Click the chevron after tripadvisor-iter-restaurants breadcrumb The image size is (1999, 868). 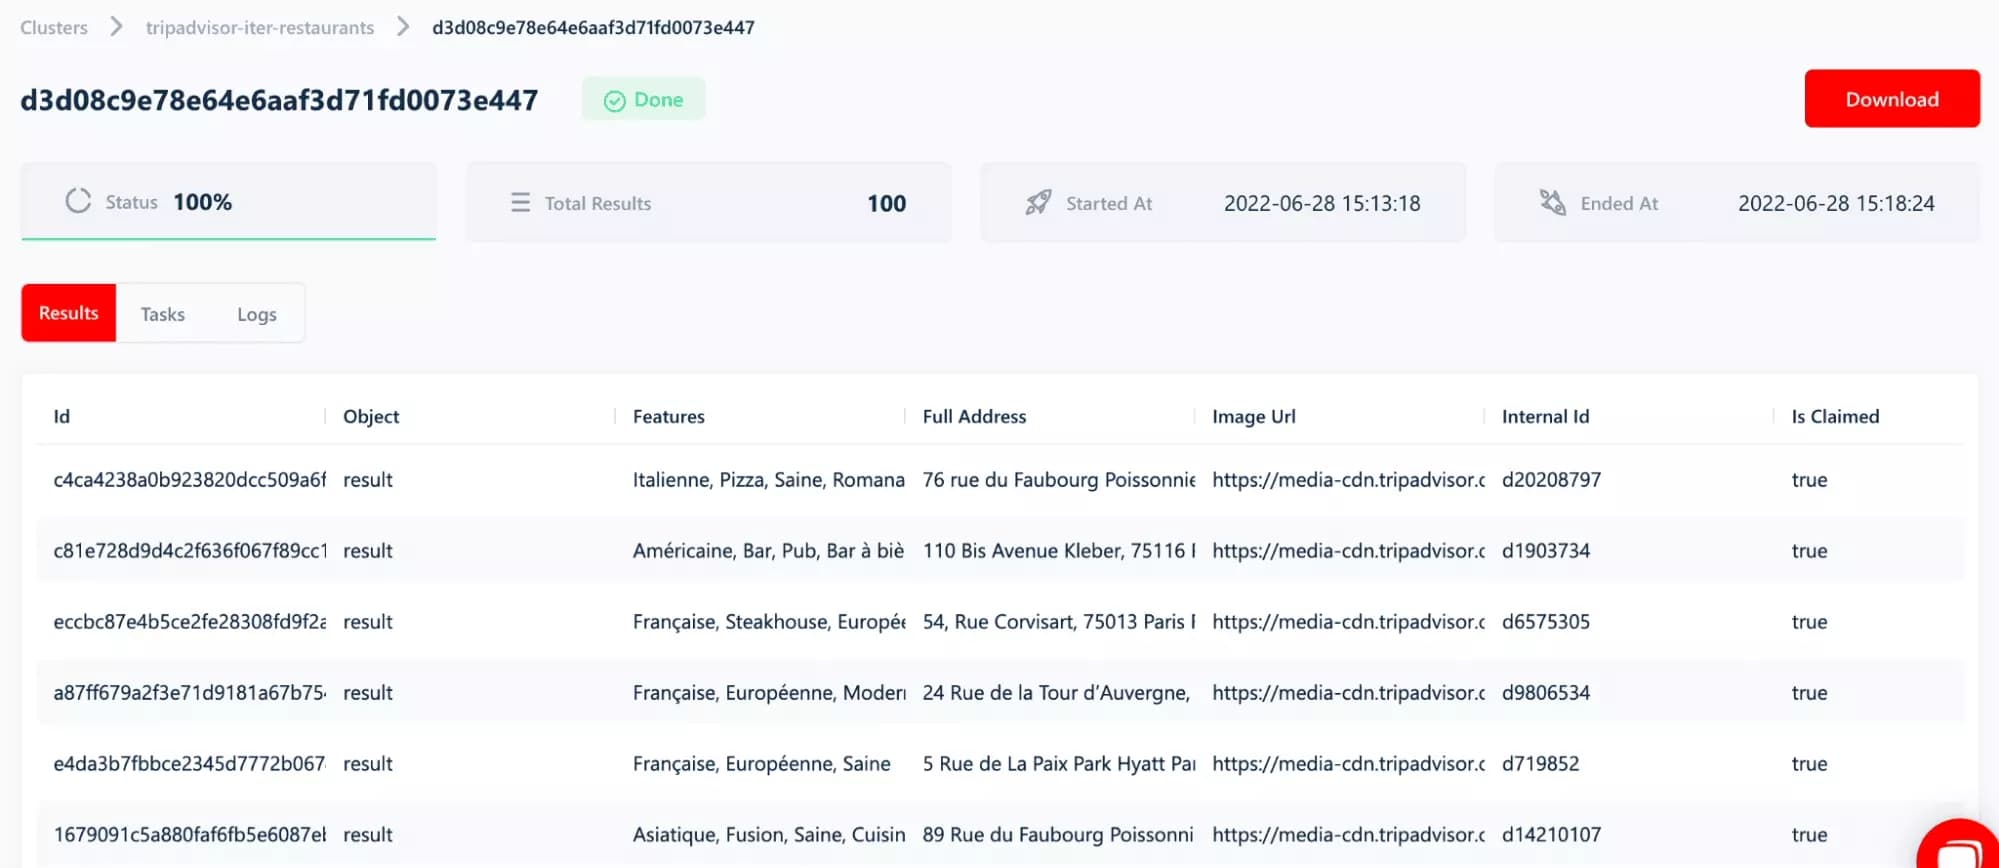click(403, 27)
